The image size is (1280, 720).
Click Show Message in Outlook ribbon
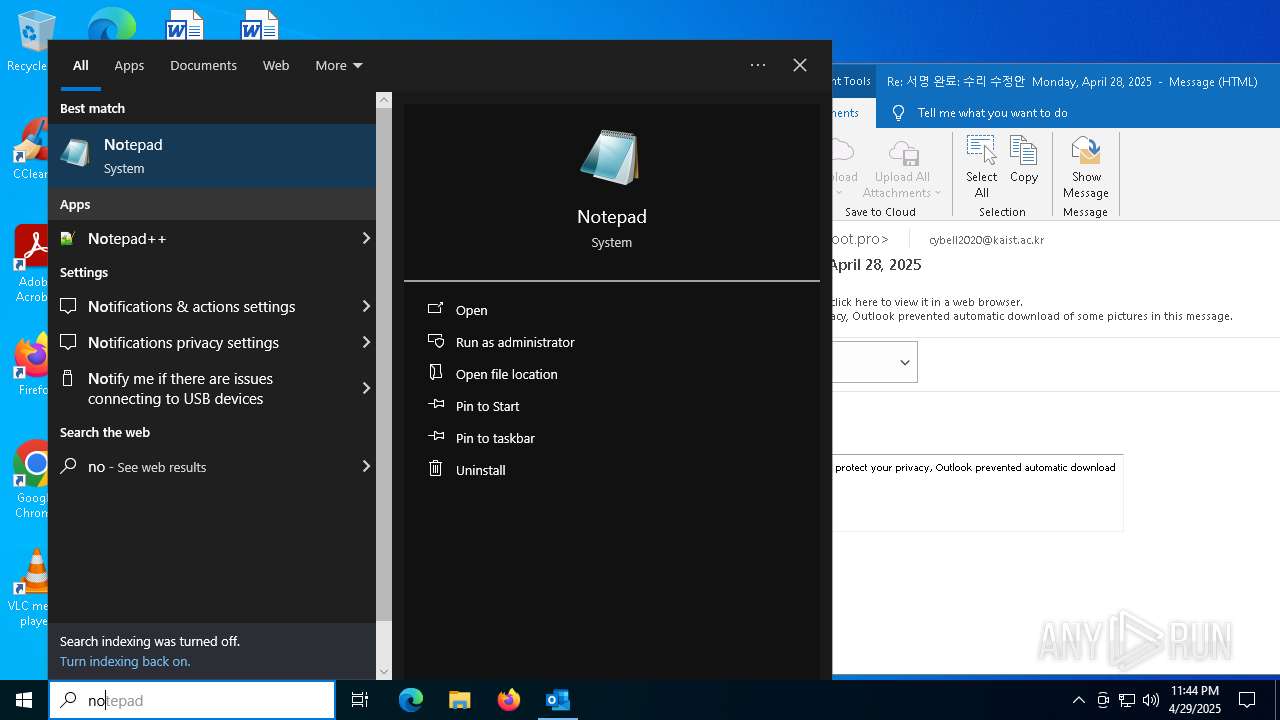1086,168
